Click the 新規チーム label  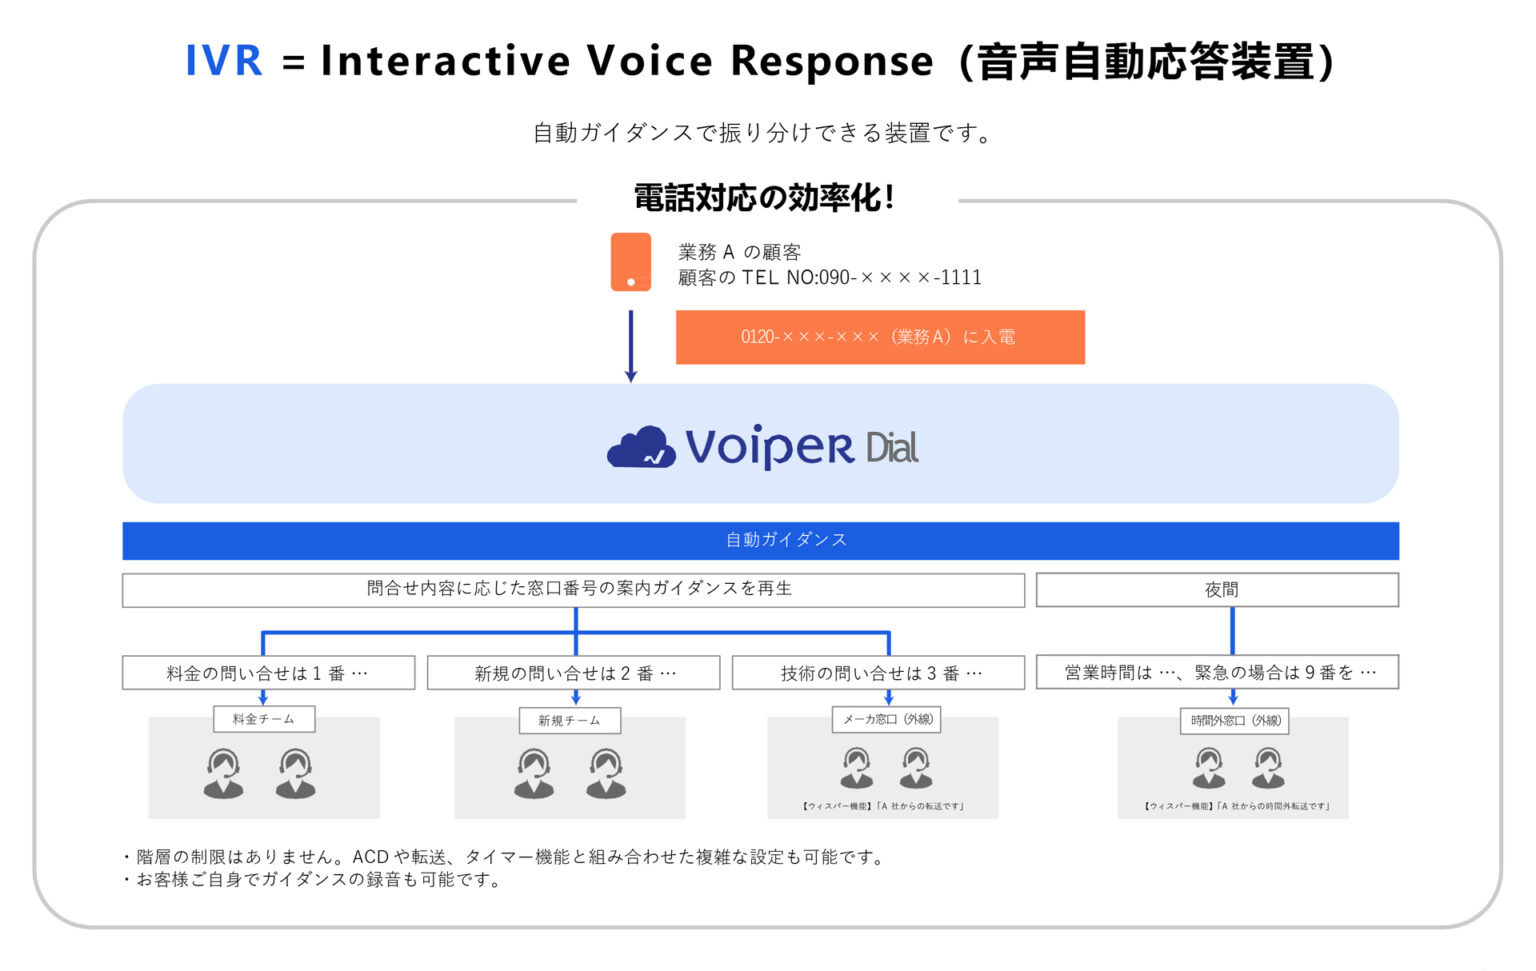click(569, 720)
